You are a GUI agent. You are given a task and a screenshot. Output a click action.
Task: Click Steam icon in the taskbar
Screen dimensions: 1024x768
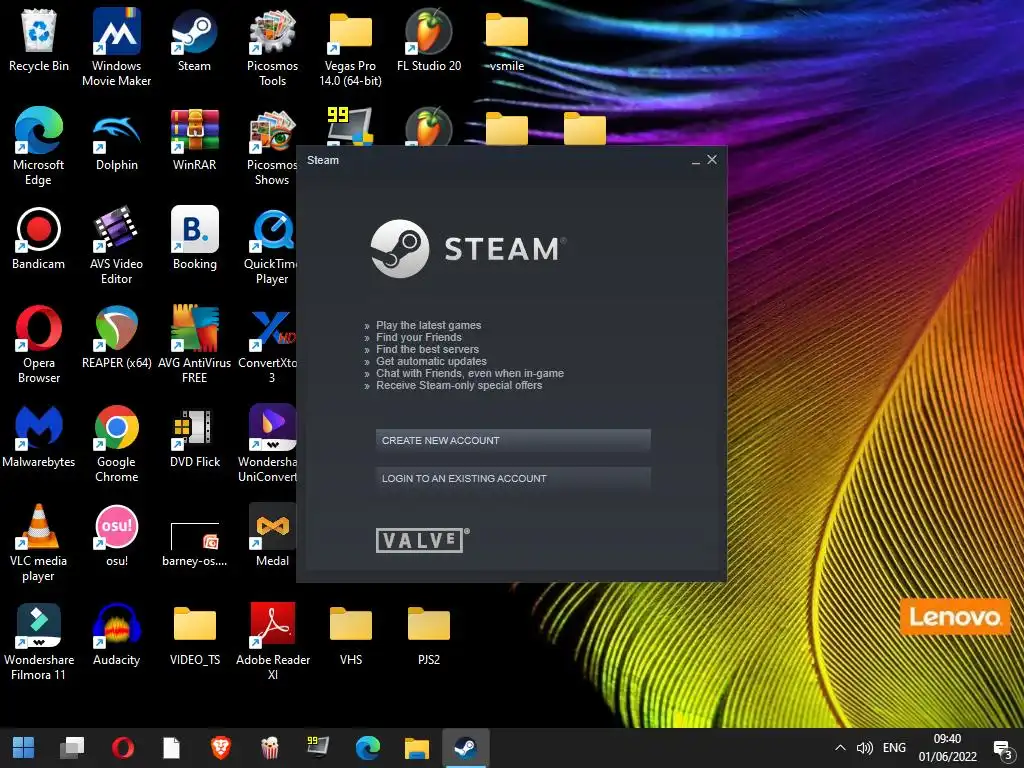(465, 748)
